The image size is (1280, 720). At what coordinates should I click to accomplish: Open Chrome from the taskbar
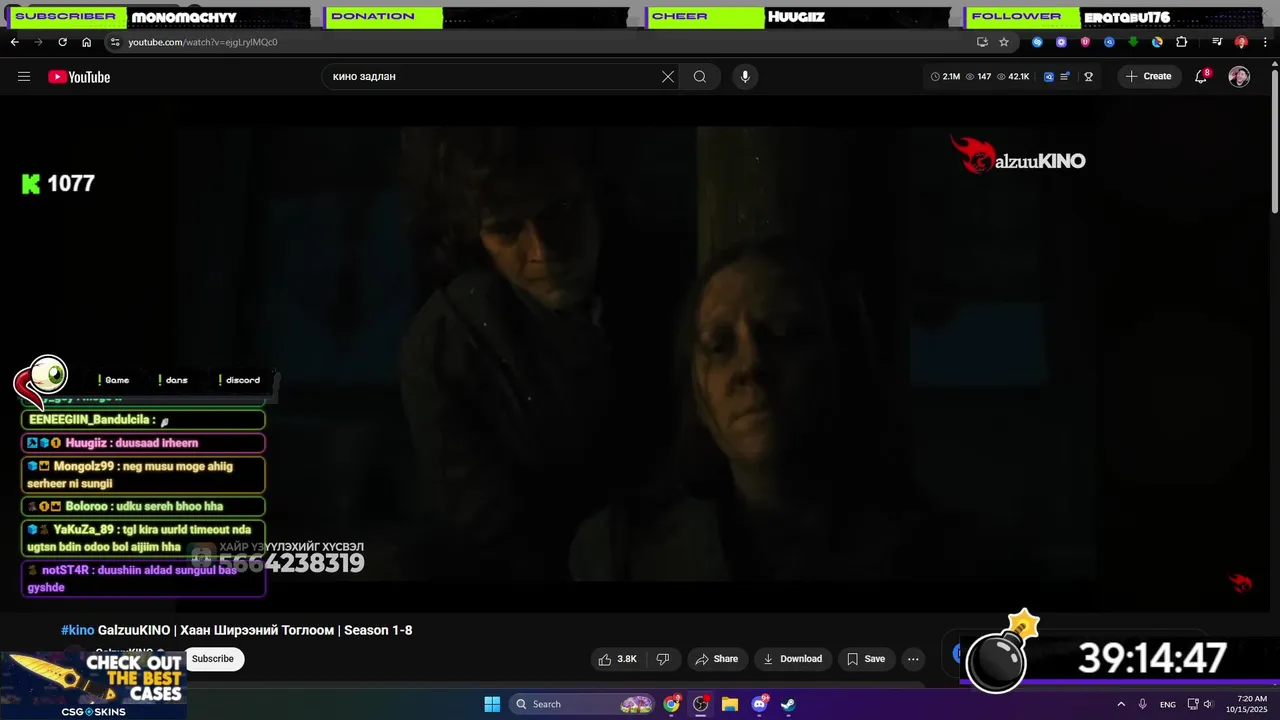[672, 704]
